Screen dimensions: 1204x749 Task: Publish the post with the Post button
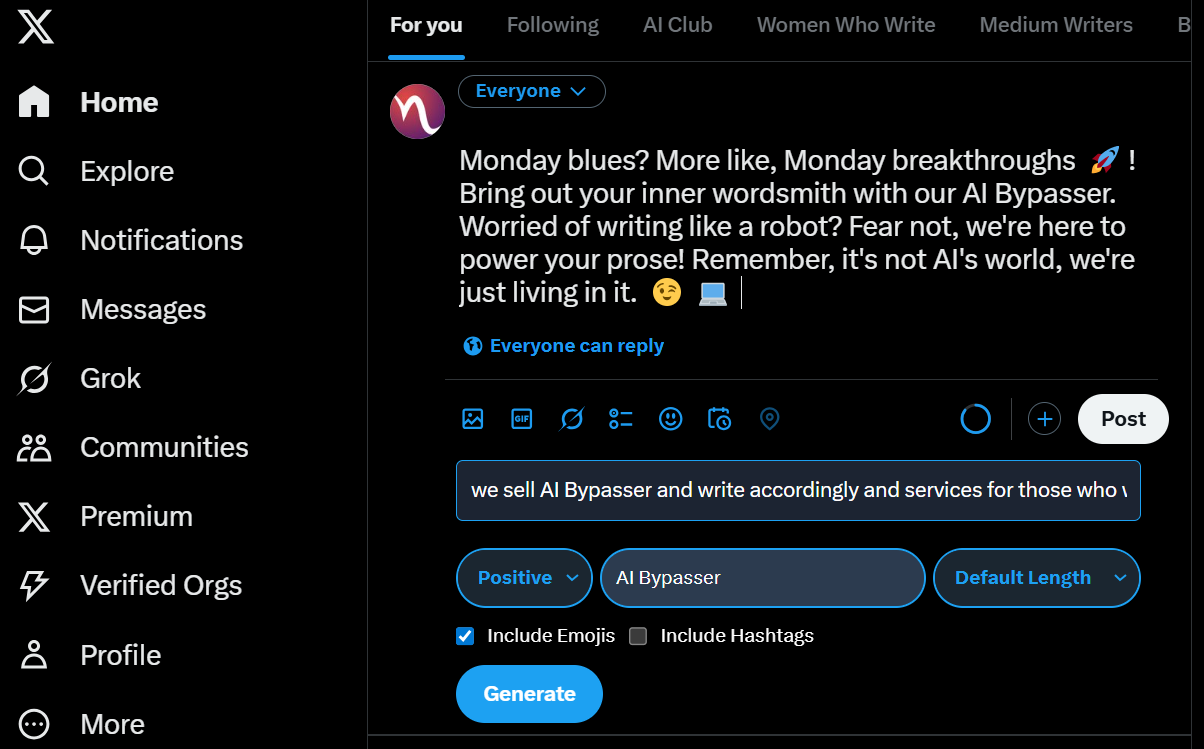(1122, 418)
